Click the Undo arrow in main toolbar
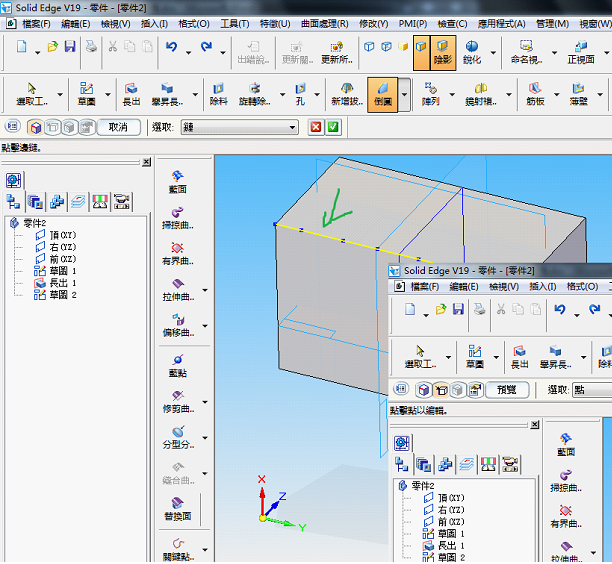612x564 pixels. [x=171, y=47]
